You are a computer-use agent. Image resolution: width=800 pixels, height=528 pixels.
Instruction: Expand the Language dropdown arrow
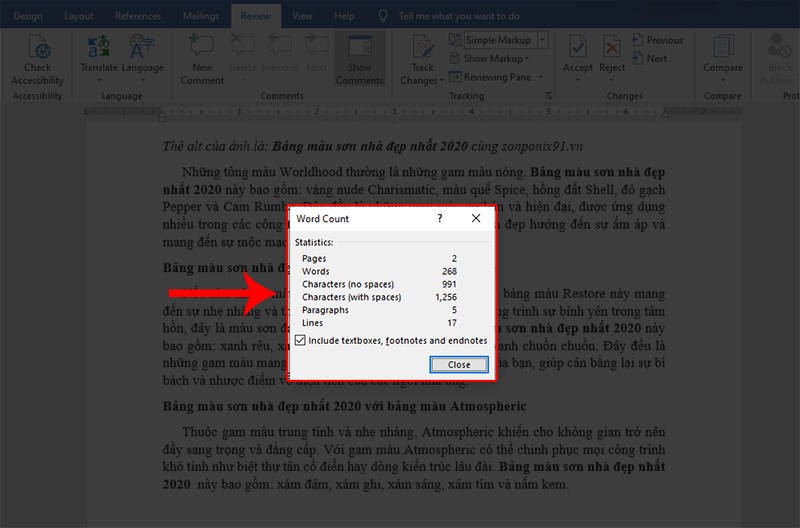(143, 80)
